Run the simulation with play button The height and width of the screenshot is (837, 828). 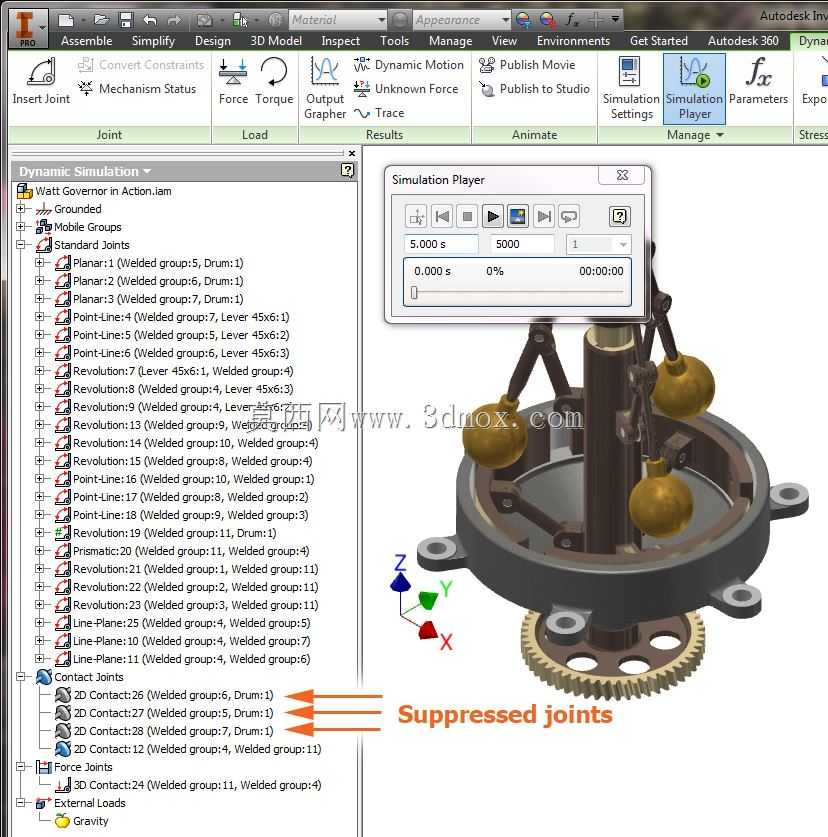pyautogui.click(x=493, y=216)
